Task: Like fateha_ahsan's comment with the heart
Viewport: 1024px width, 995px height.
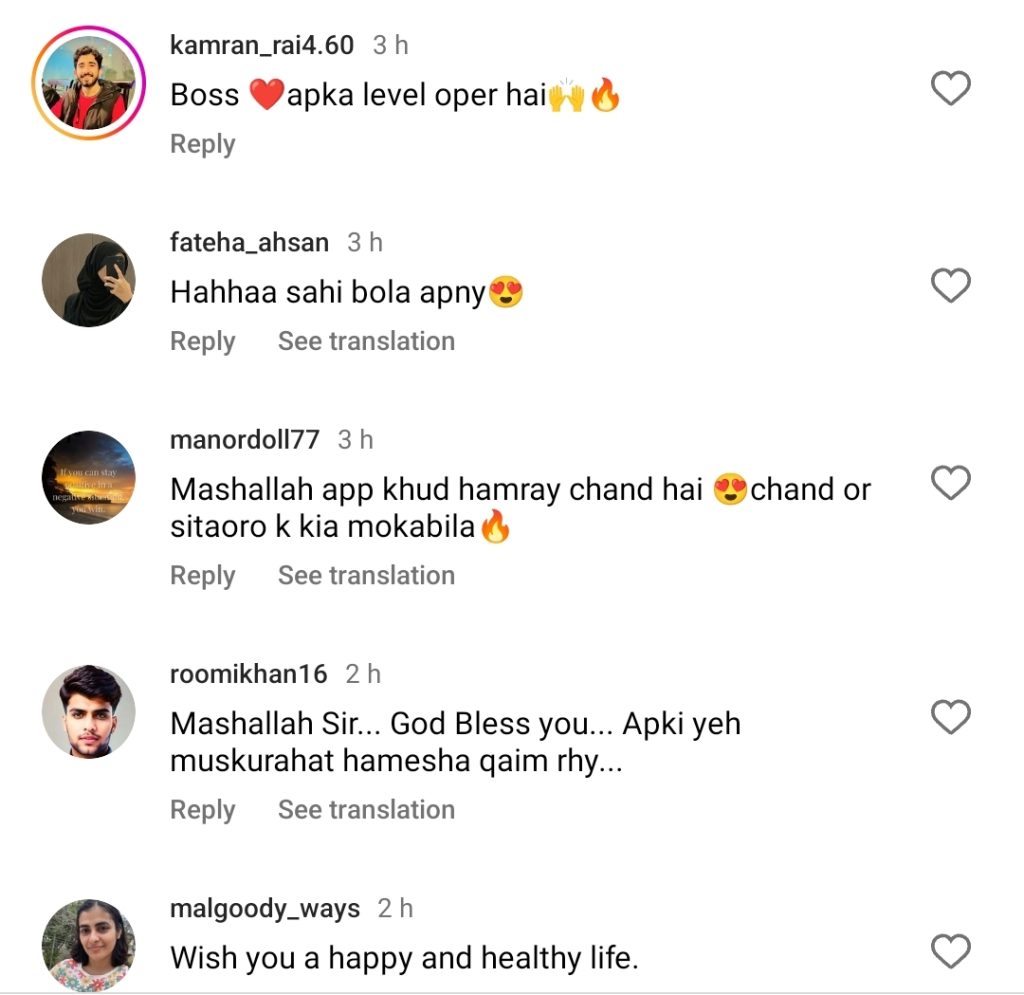Action: [950, 287]
